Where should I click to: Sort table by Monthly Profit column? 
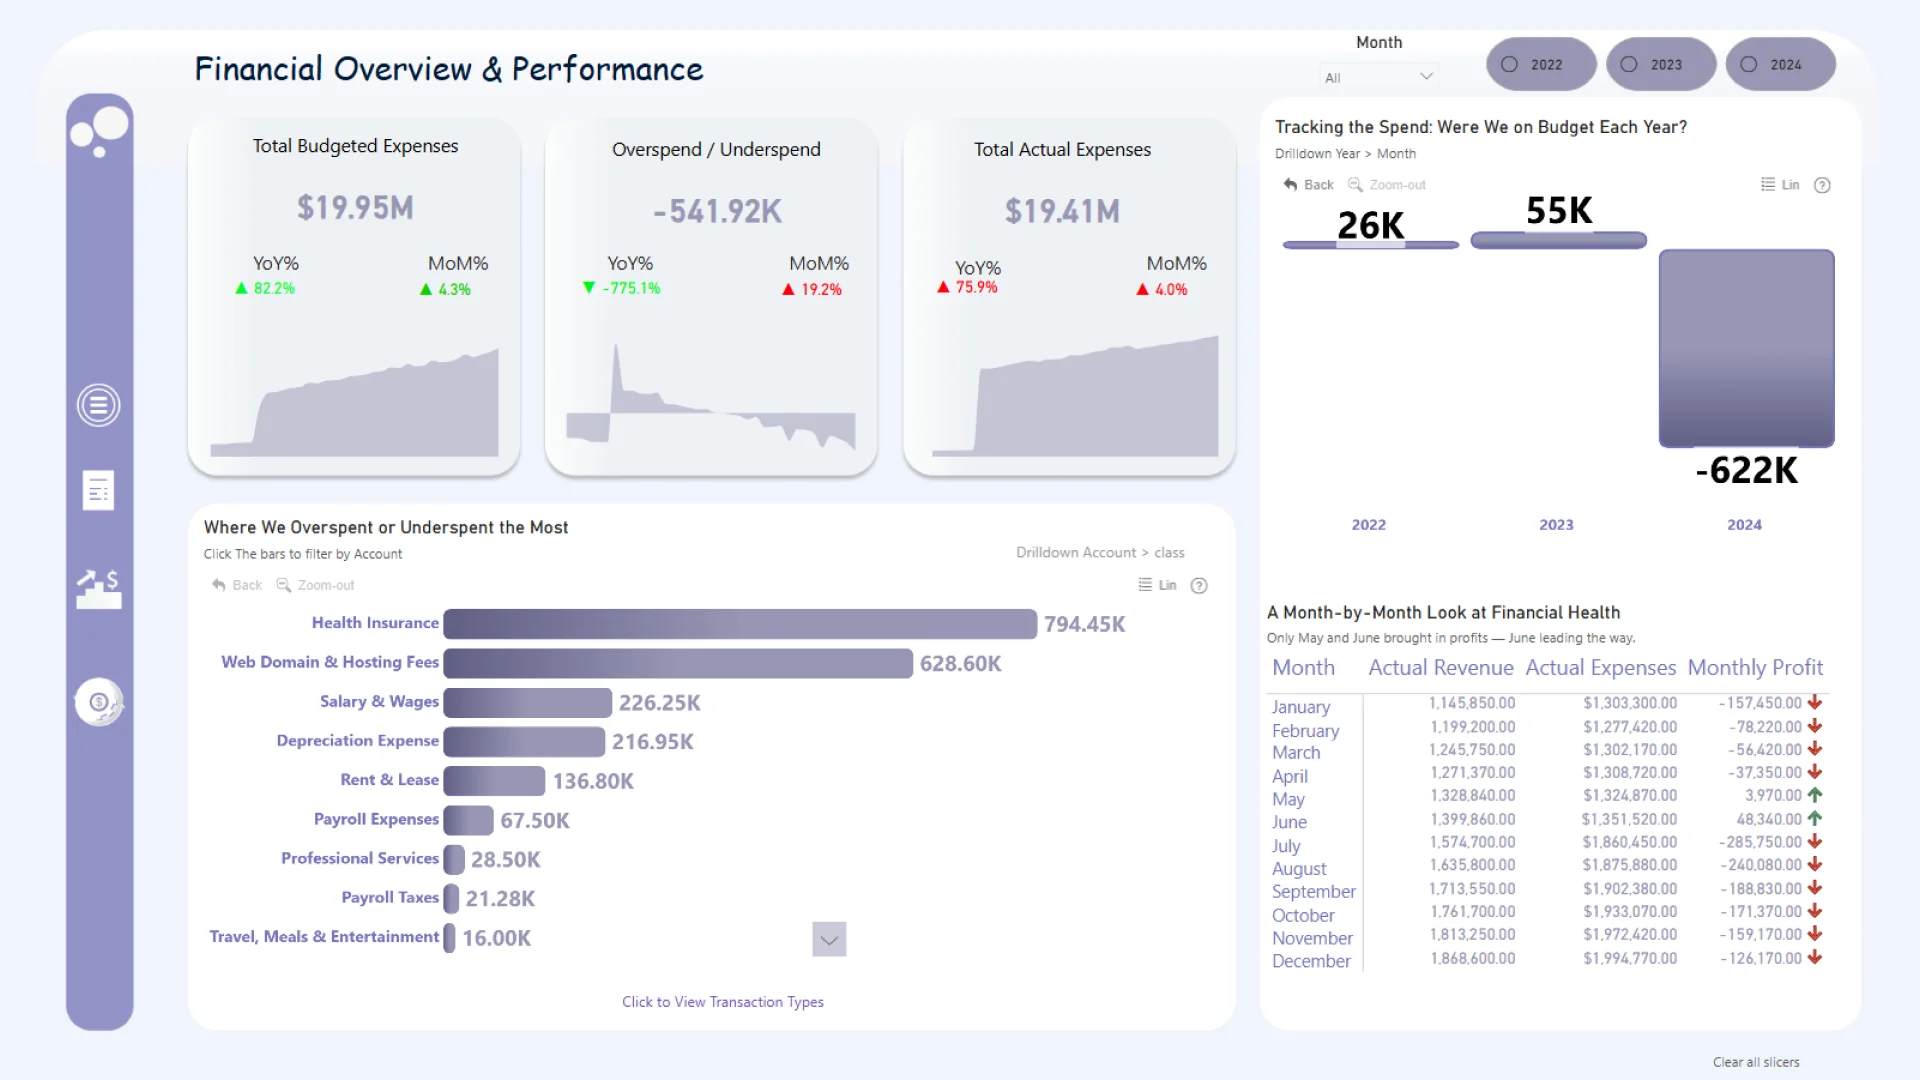coord(1755,667)
